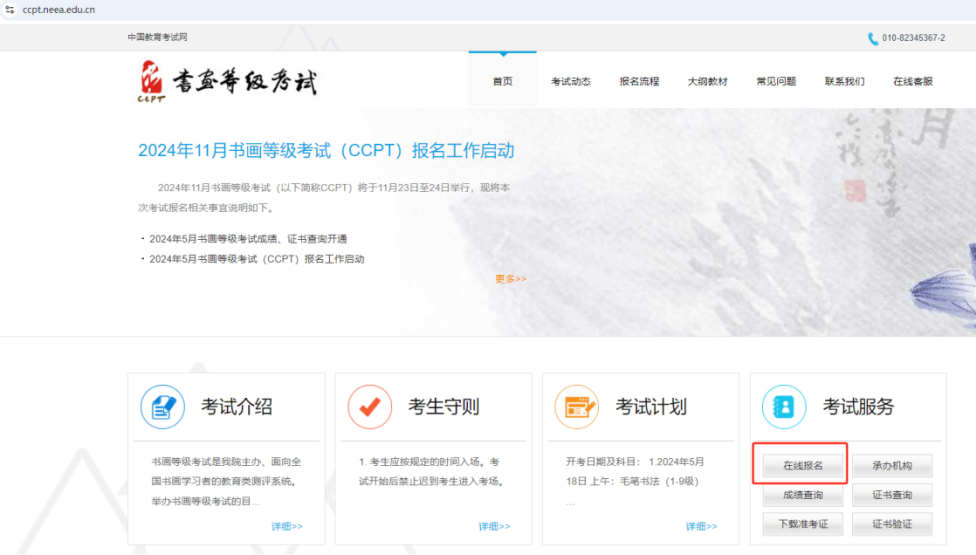Click the 更多>> link under news list
Viewport: 976px width, 555px height.
[x=510, y=279]
